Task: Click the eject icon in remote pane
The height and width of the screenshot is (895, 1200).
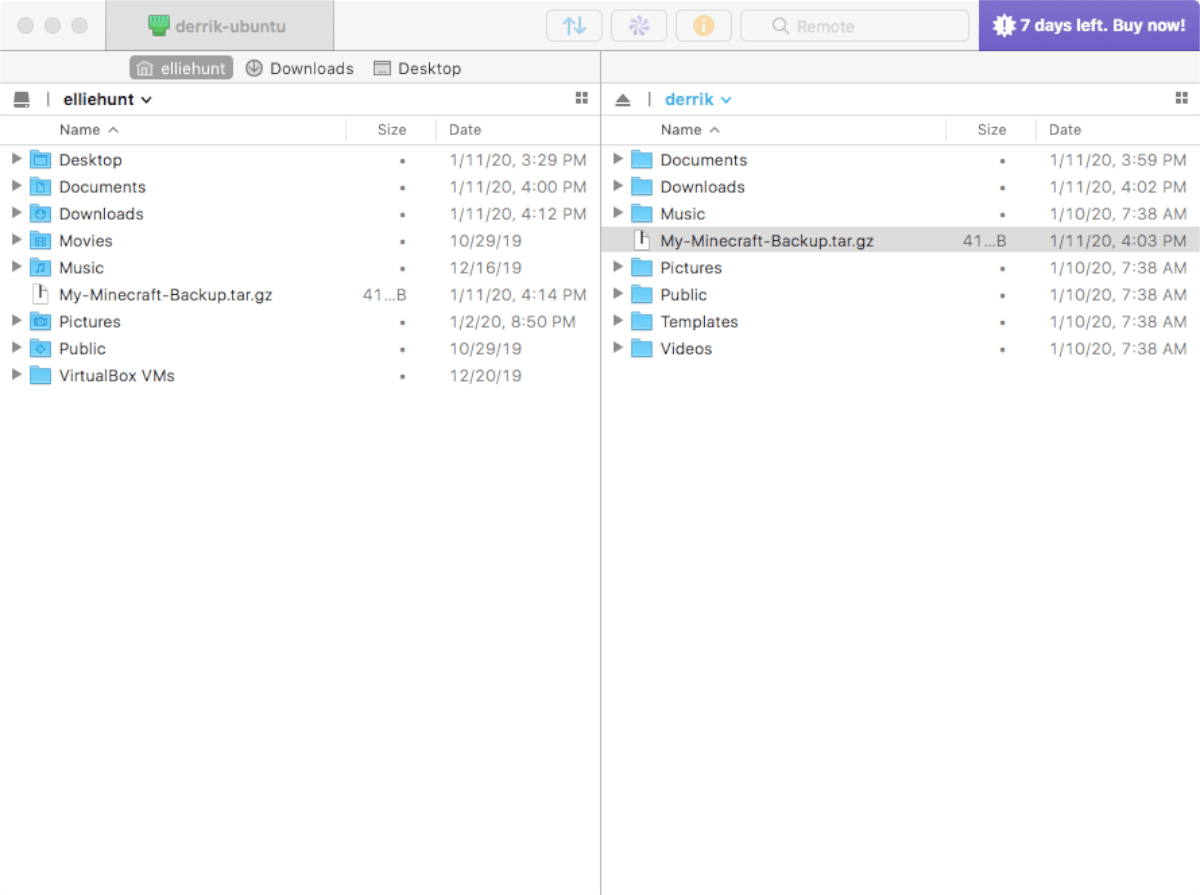Action: pos(623,100)
